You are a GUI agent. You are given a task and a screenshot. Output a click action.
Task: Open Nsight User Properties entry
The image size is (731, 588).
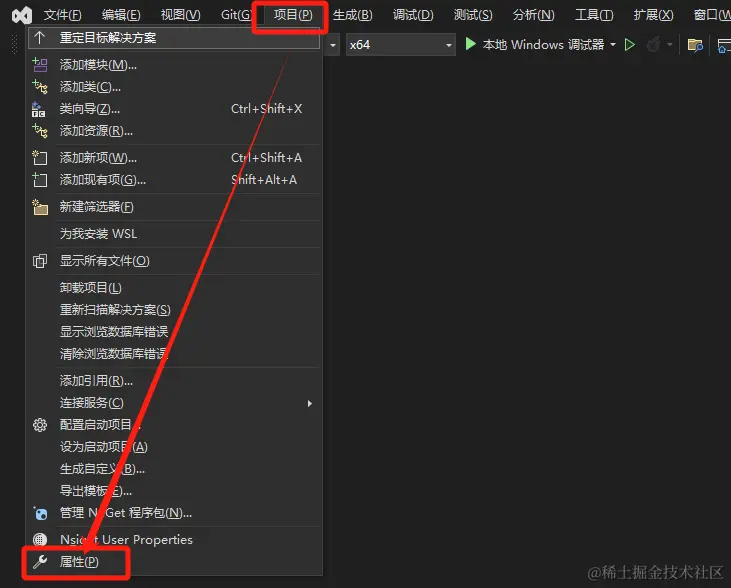pyautogui.click(x=174, y=540)
